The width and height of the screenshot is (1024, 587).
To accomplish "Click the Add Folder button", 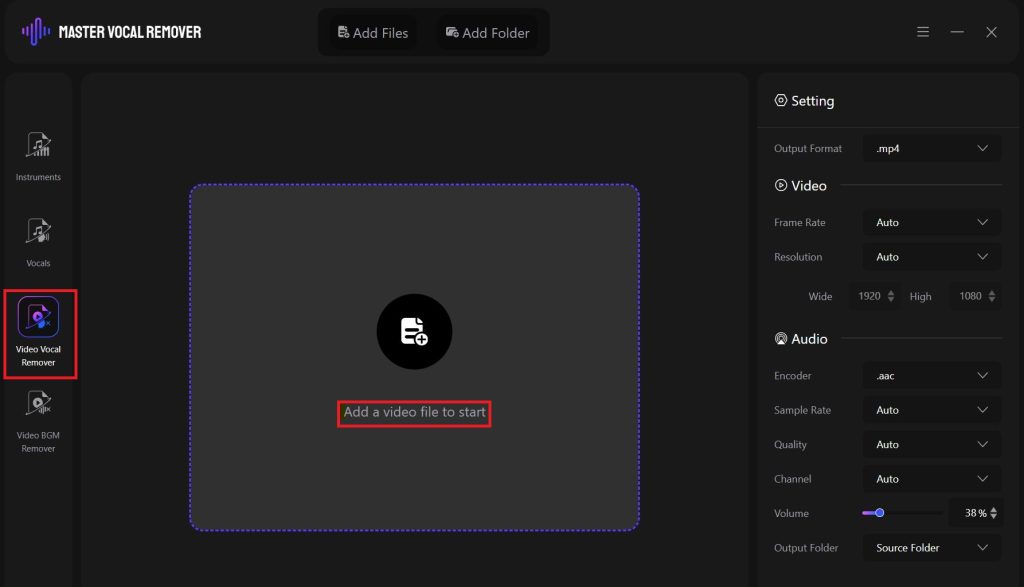I will click(x=488, y=32).
